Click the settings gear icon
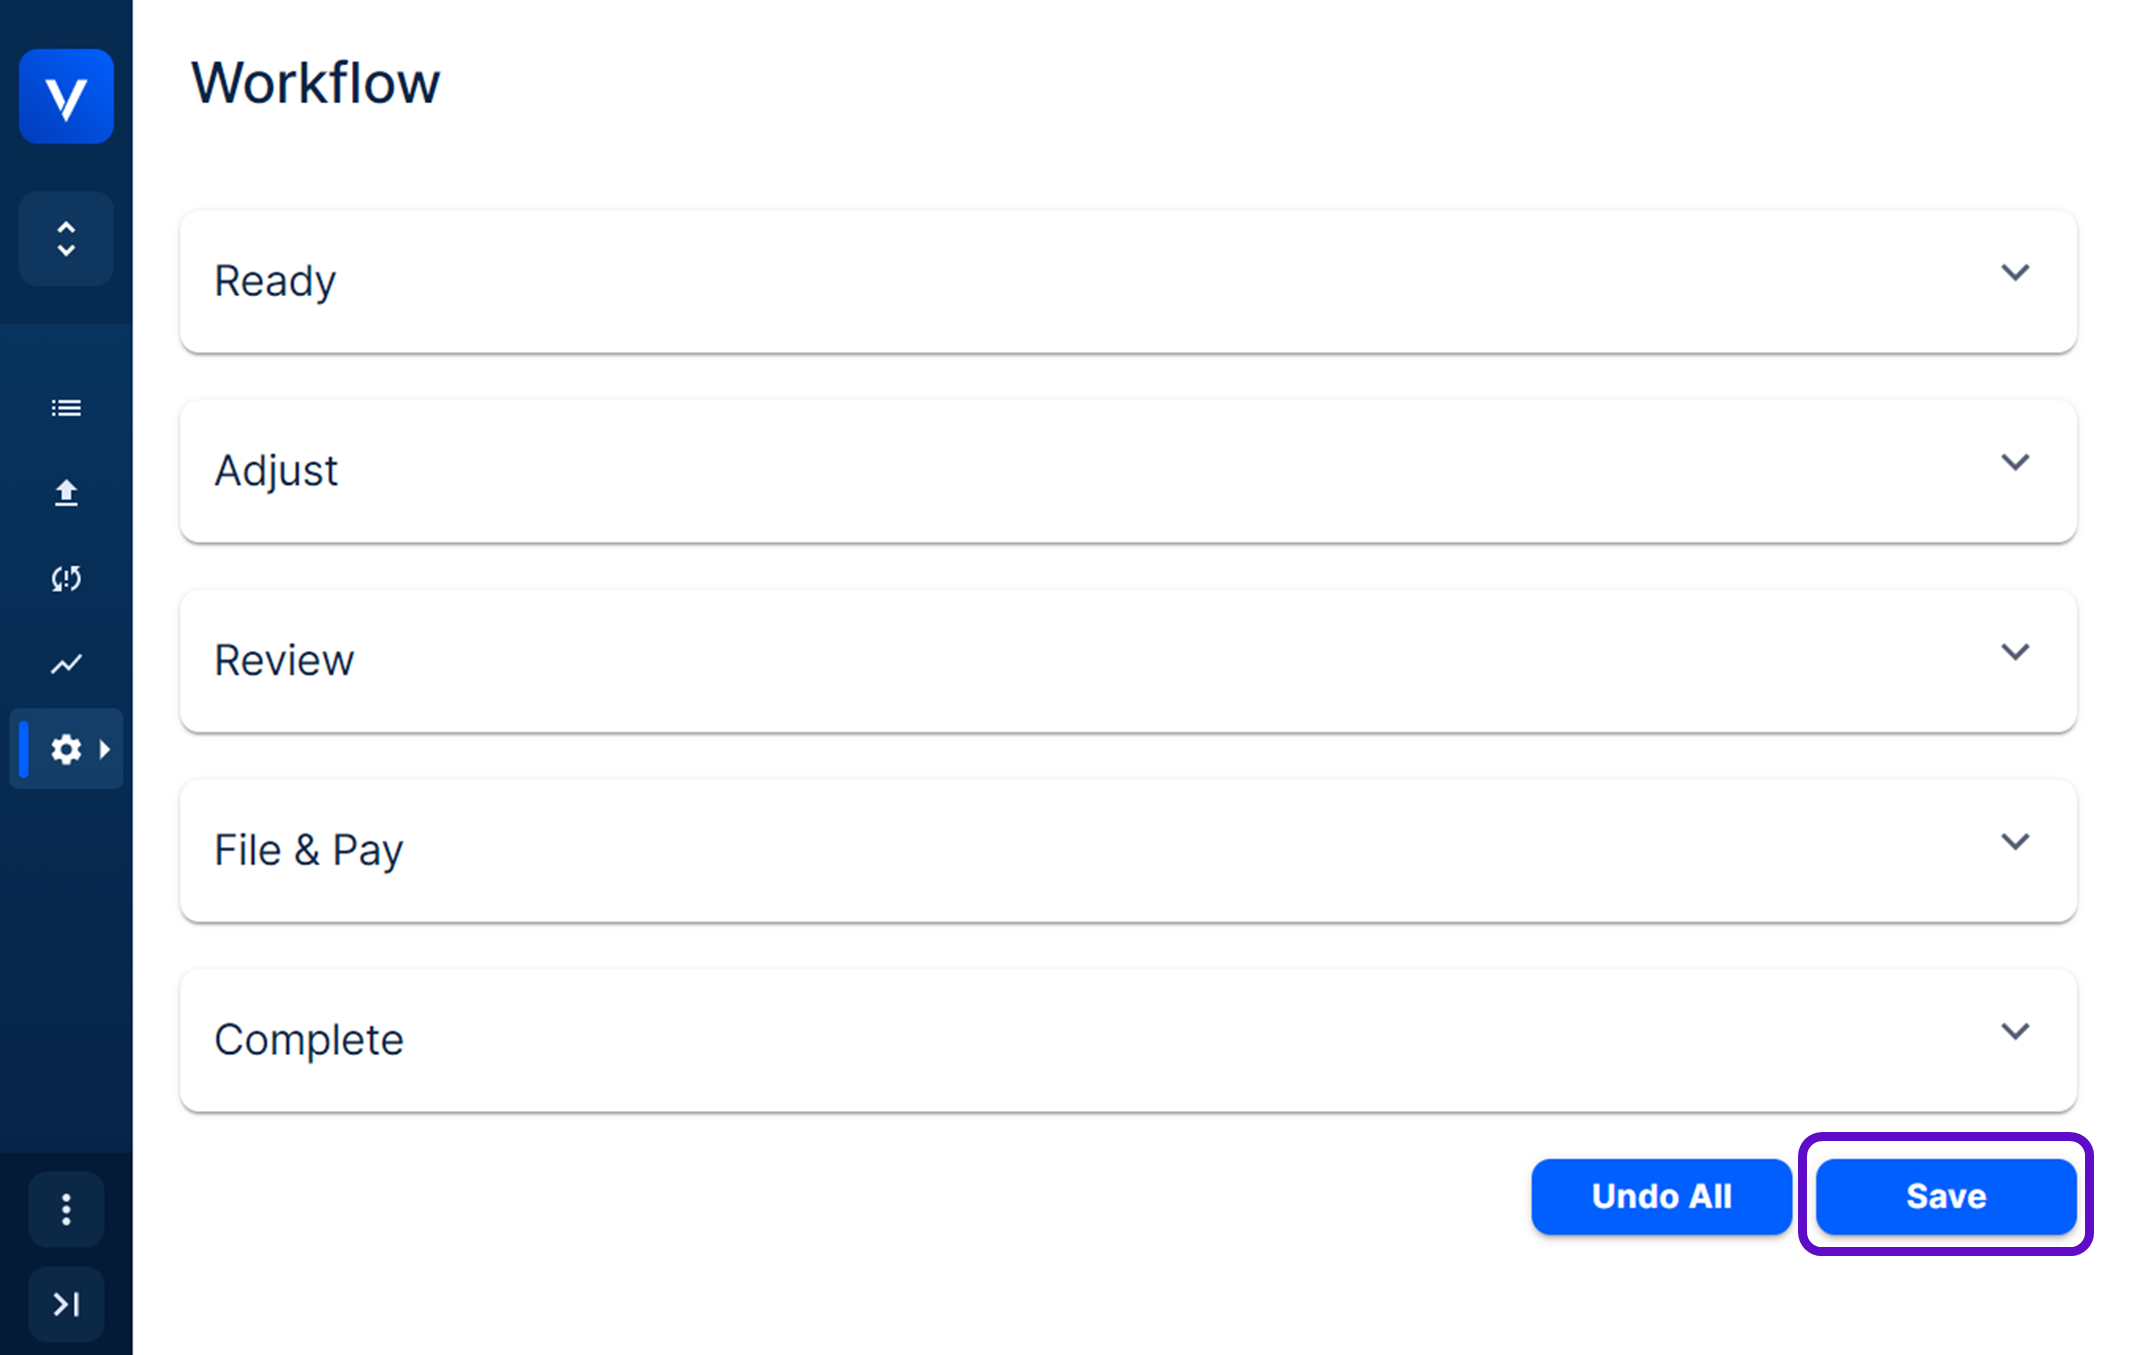The height and width of the screenshot is (1355, 2145). click(x=66, y=749)
